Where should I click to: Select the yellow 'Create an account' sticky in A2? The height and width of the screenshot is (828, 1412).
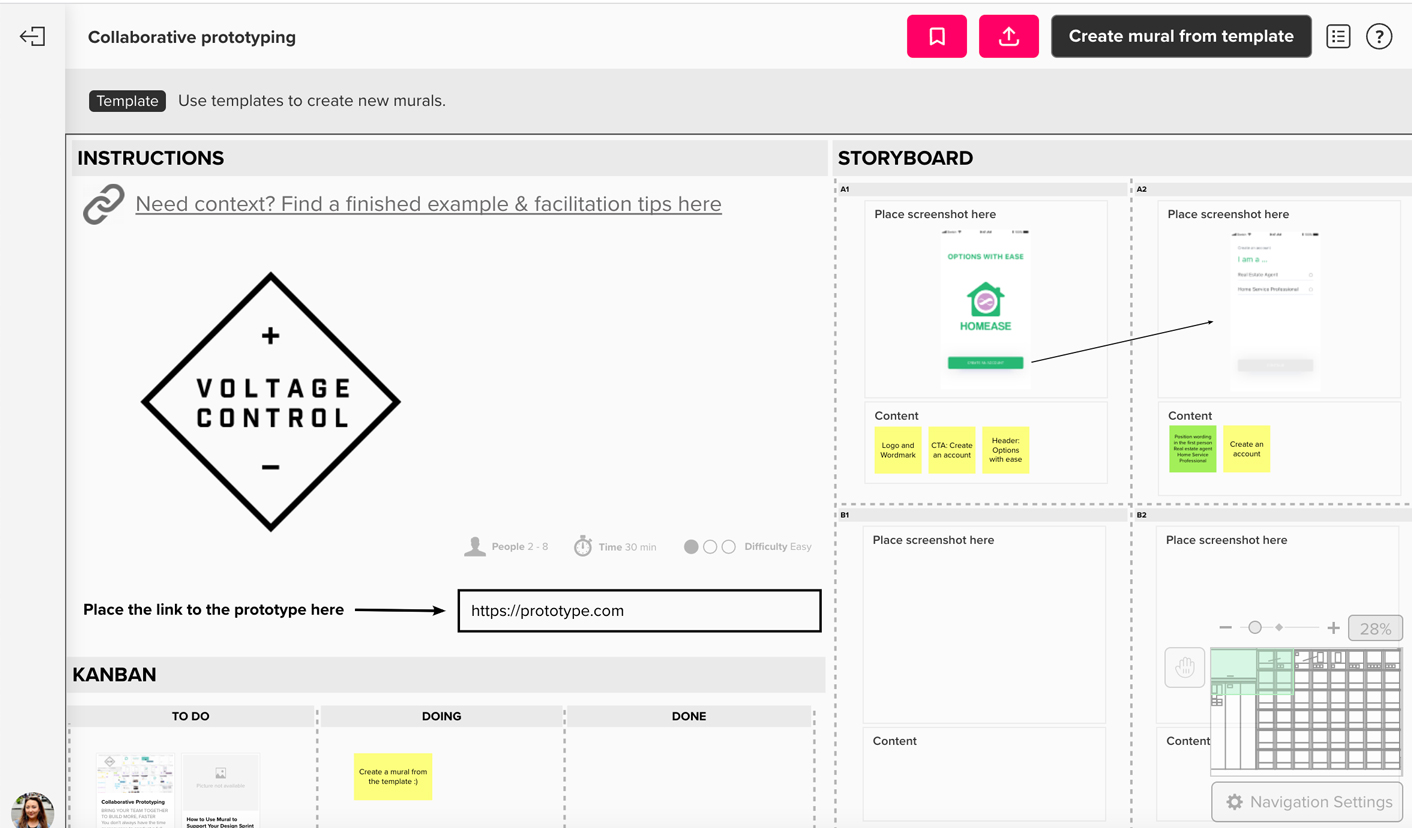tap(1246, 449)
